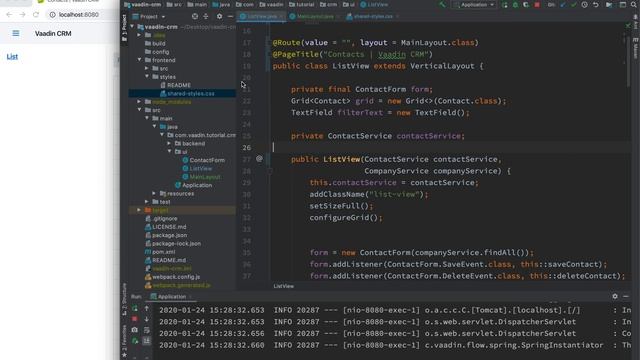
Task: Click the camera dump threads icon
Action: coord(134,330)
